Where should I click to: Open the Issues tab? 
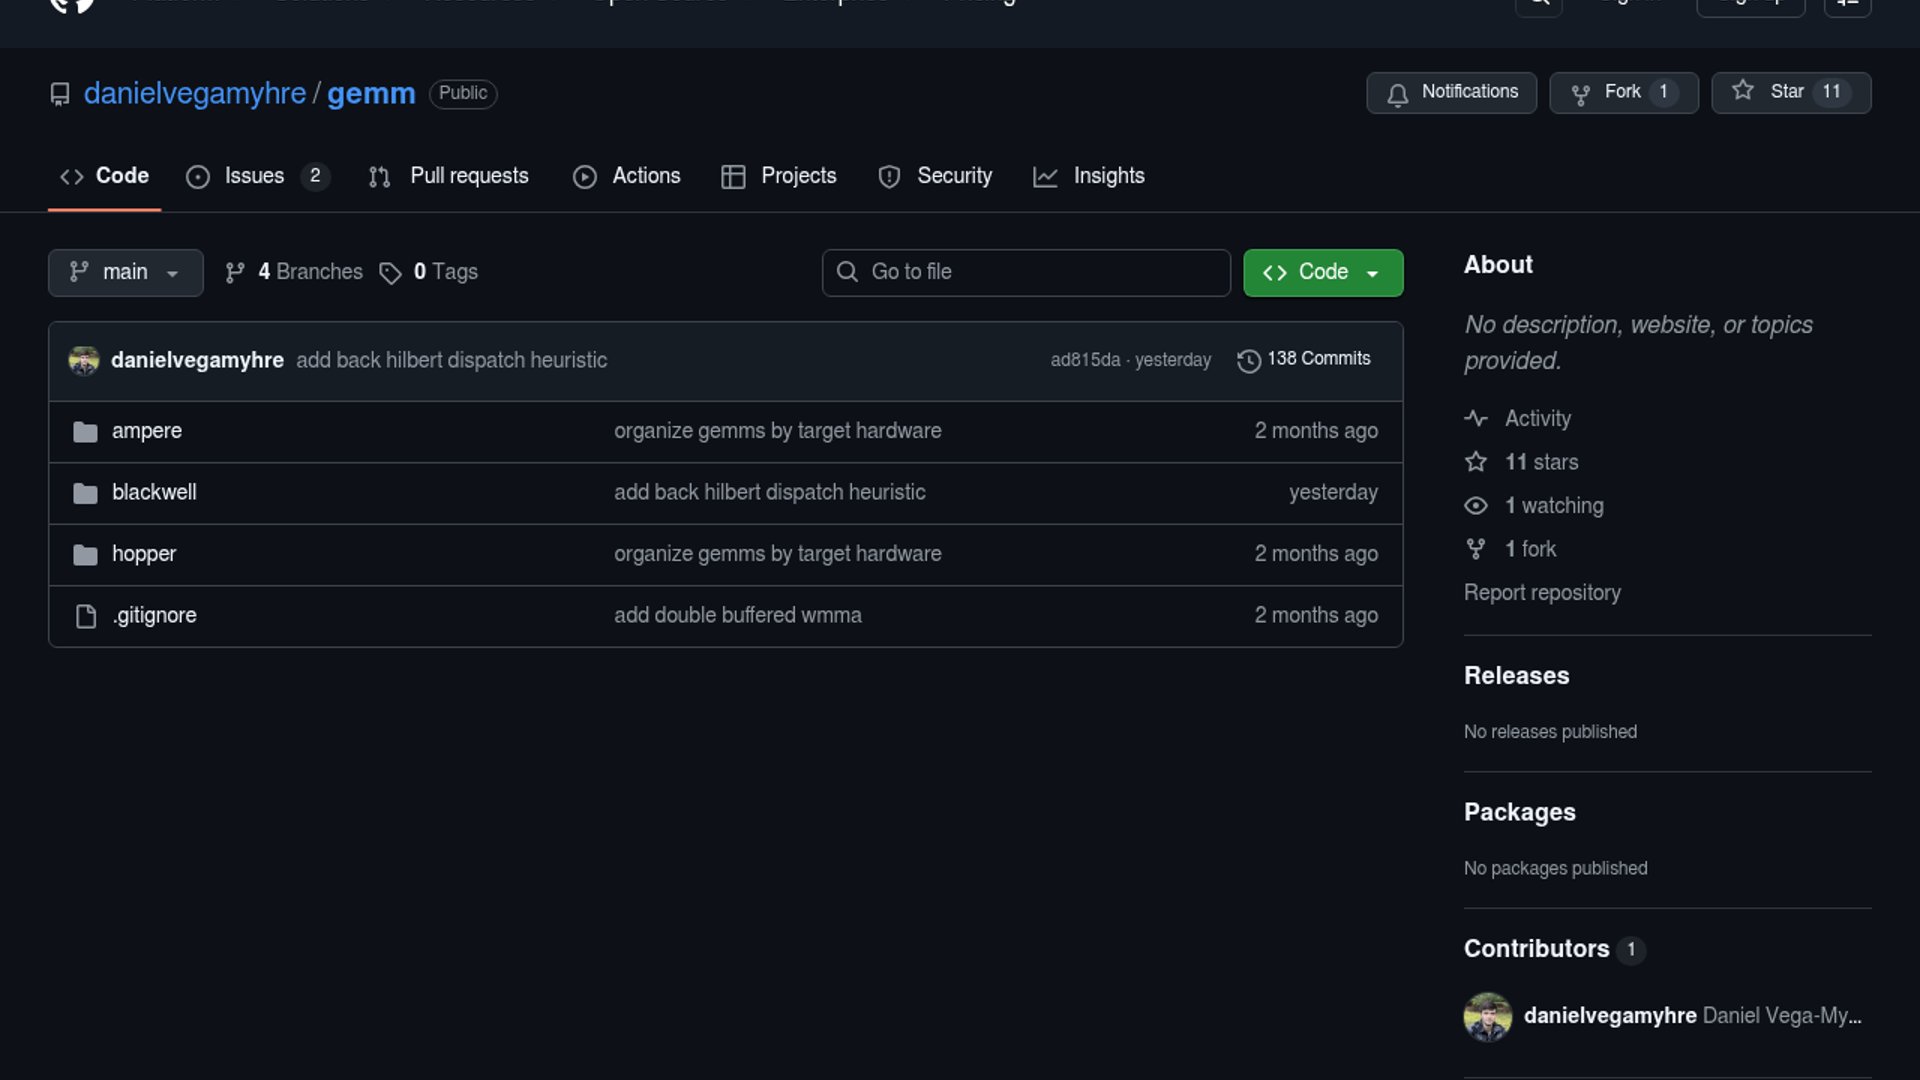[256, 176]
